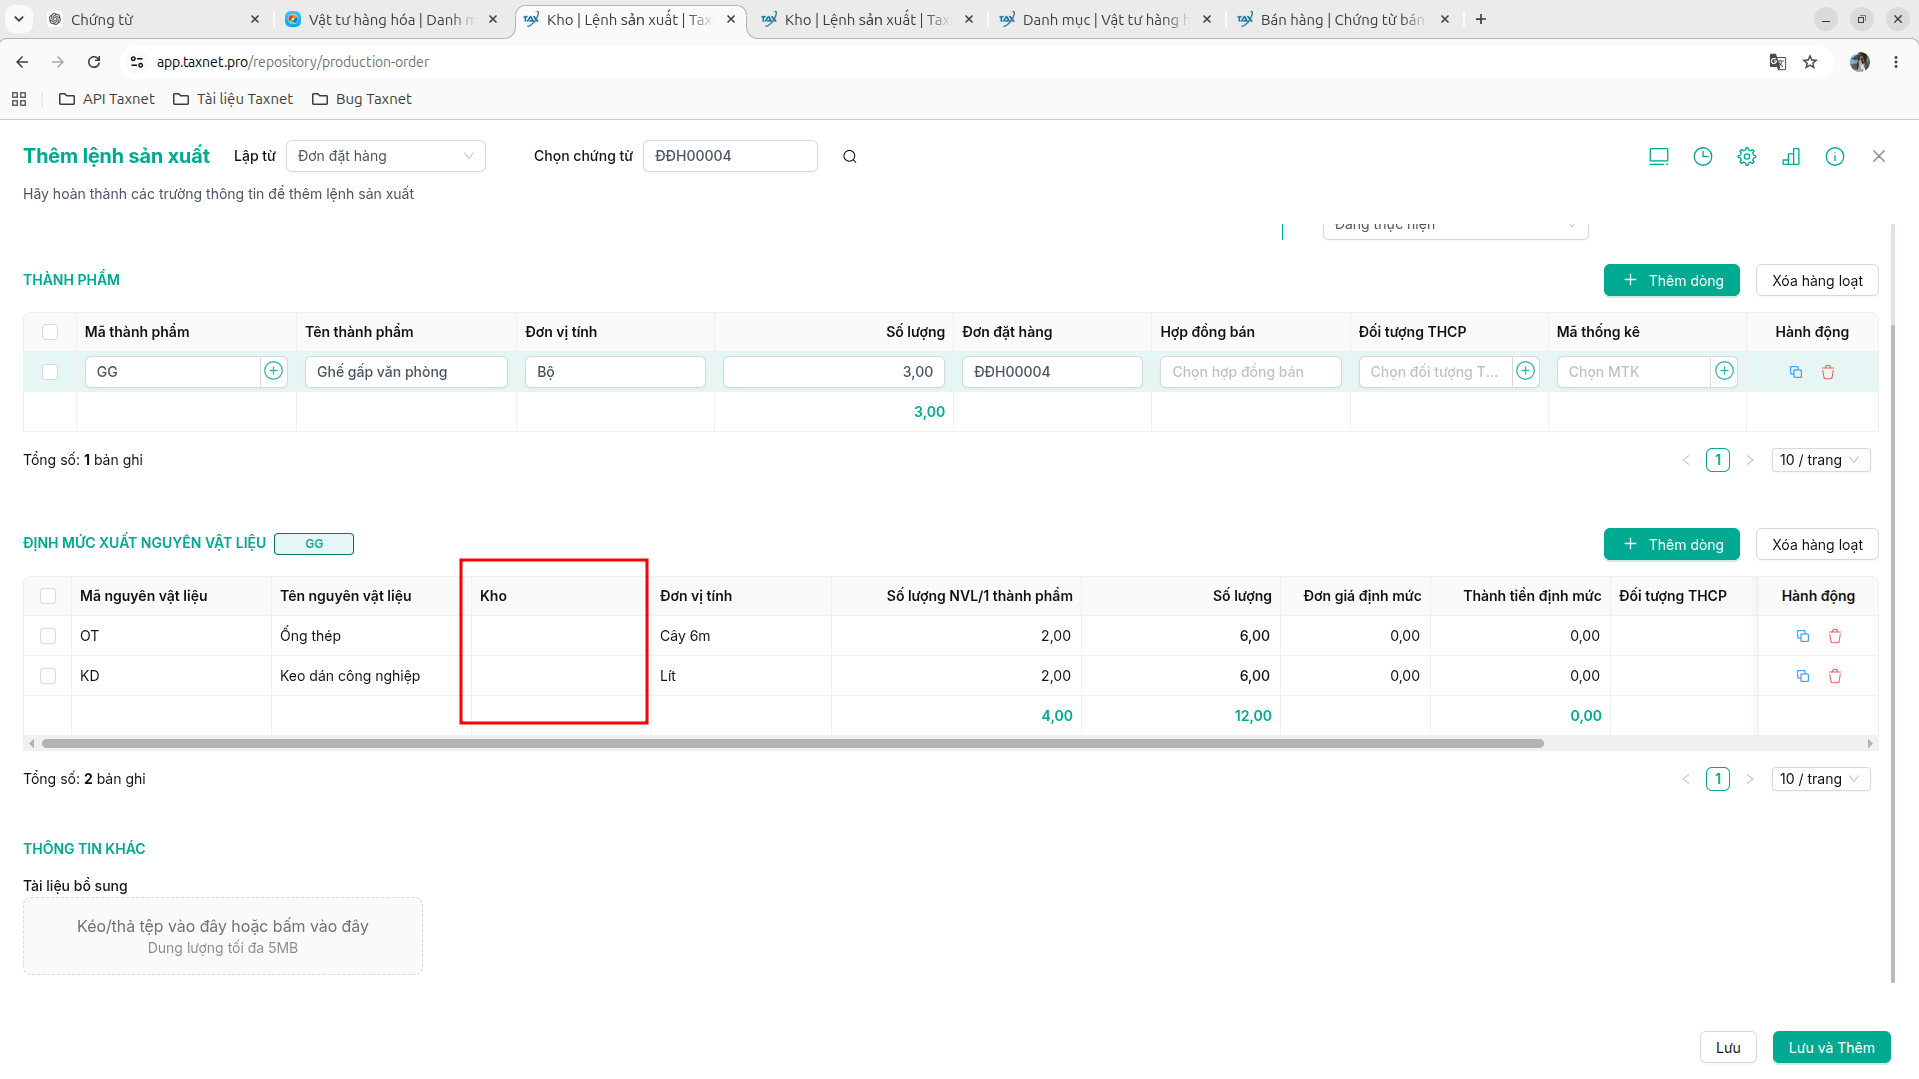Click Thêm dòng in the THÀNH PHẨM section
This screenshot has height=1079, width=1919.
1671,280
